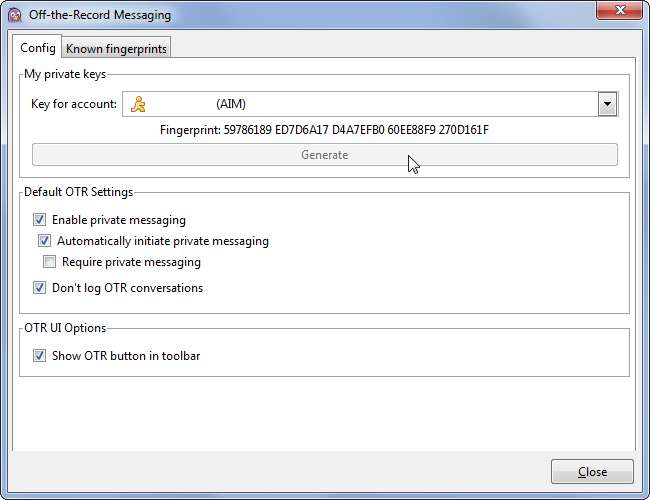Toggle Don't log OTR conversations
This screenshot has height=500, width=650.
40,288
